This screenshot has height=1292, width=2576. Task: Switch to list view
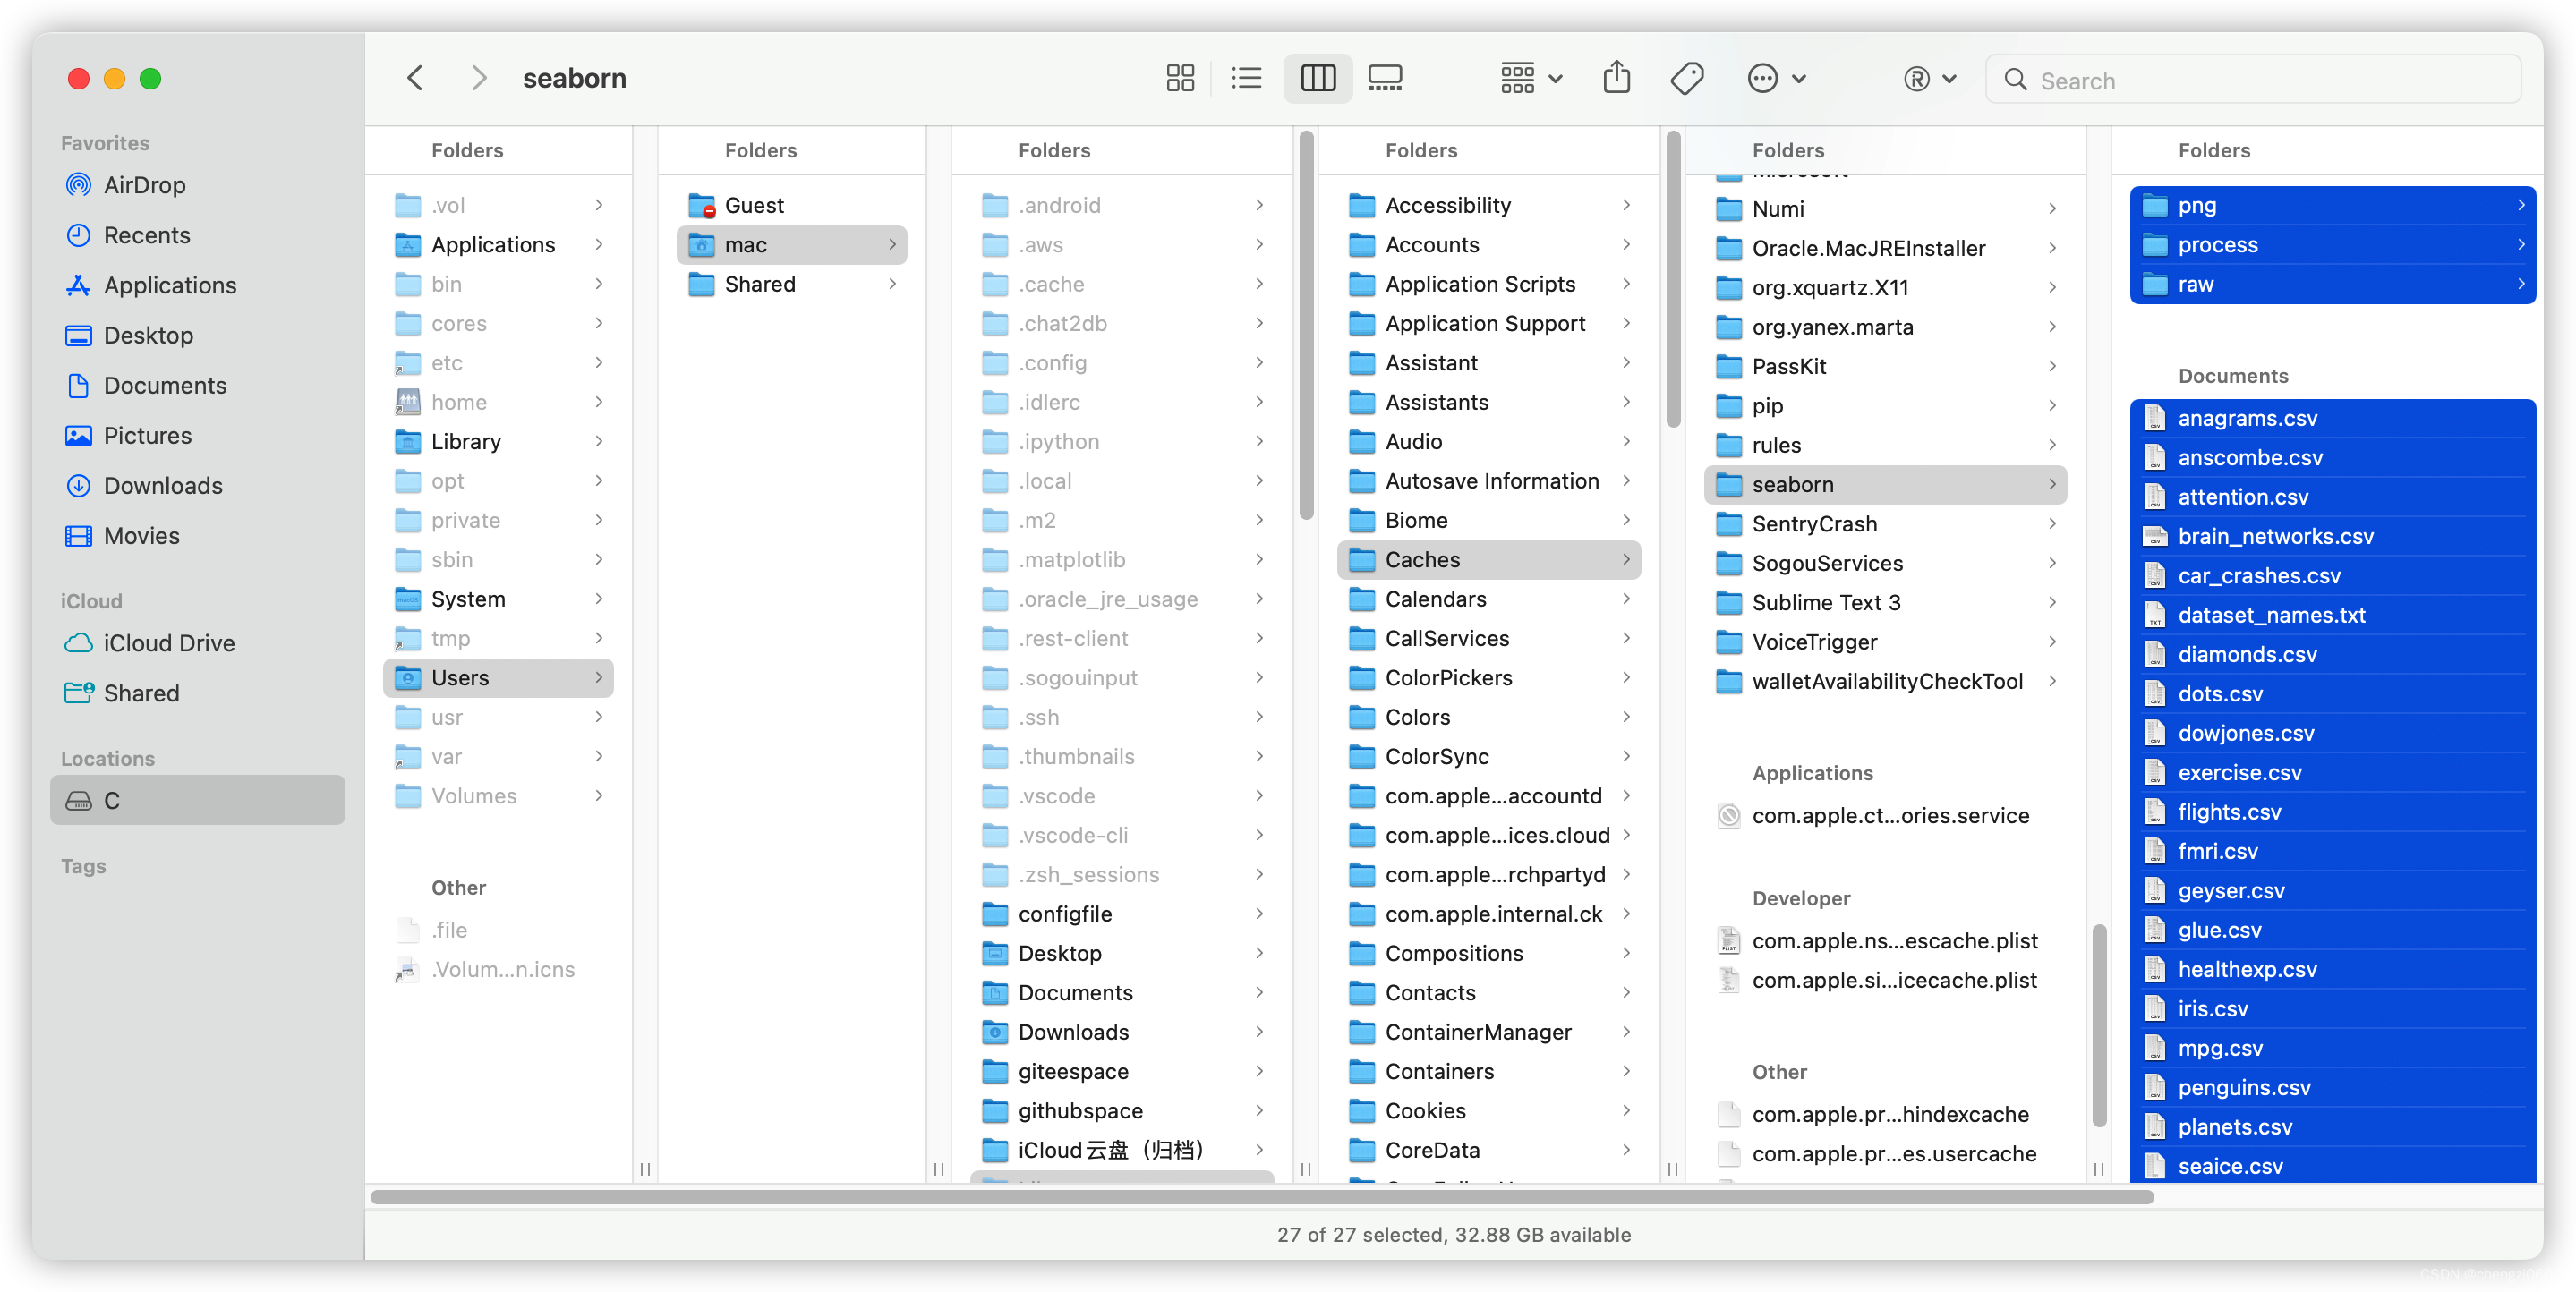tap(1246, 78)
